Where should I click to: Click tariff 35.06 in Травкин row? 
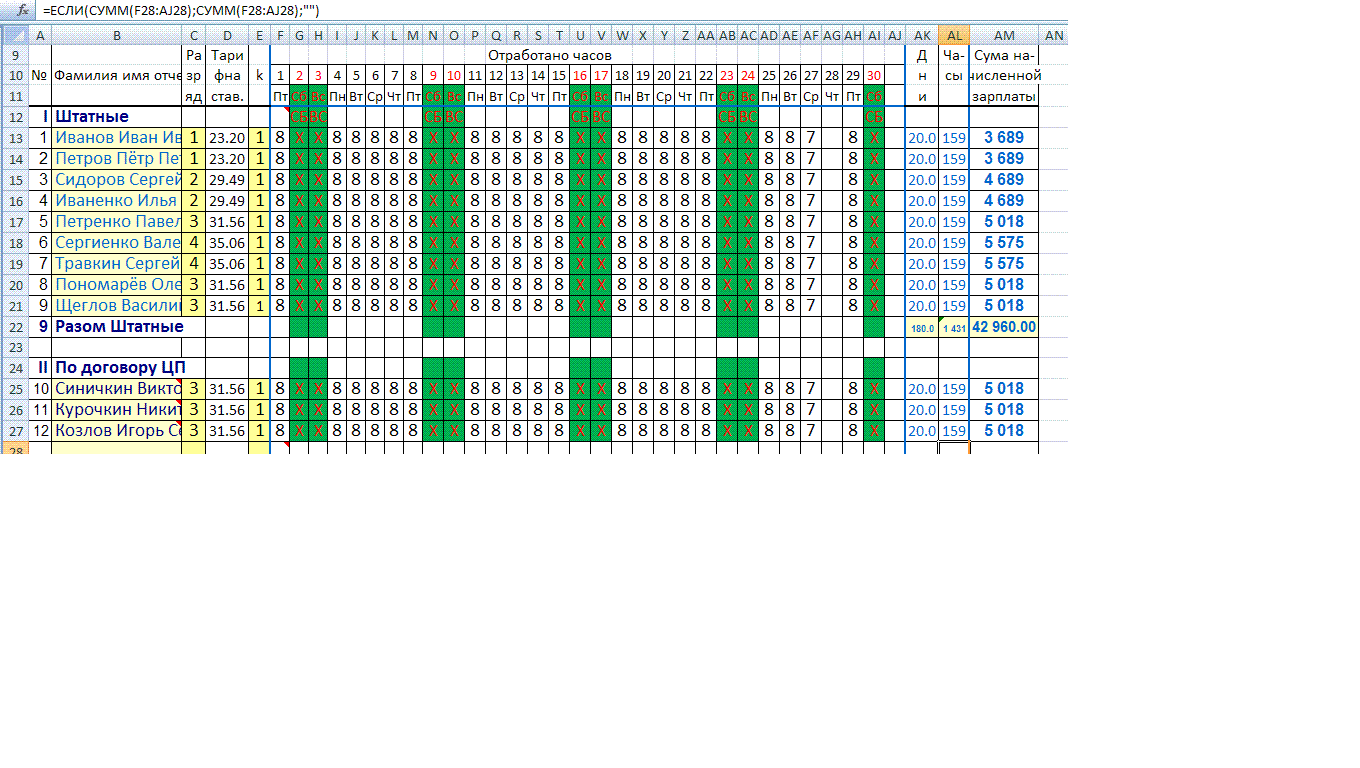point(227,264)
